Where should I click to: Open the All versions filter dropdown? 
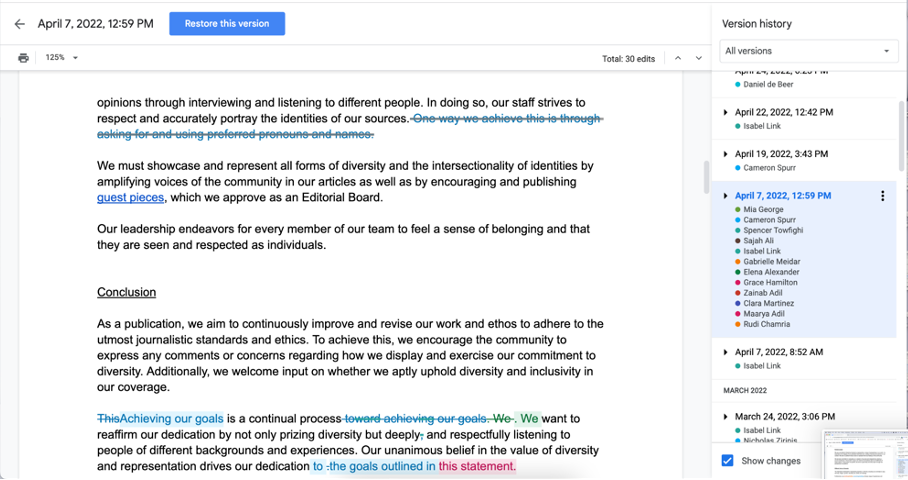point(808,51)
